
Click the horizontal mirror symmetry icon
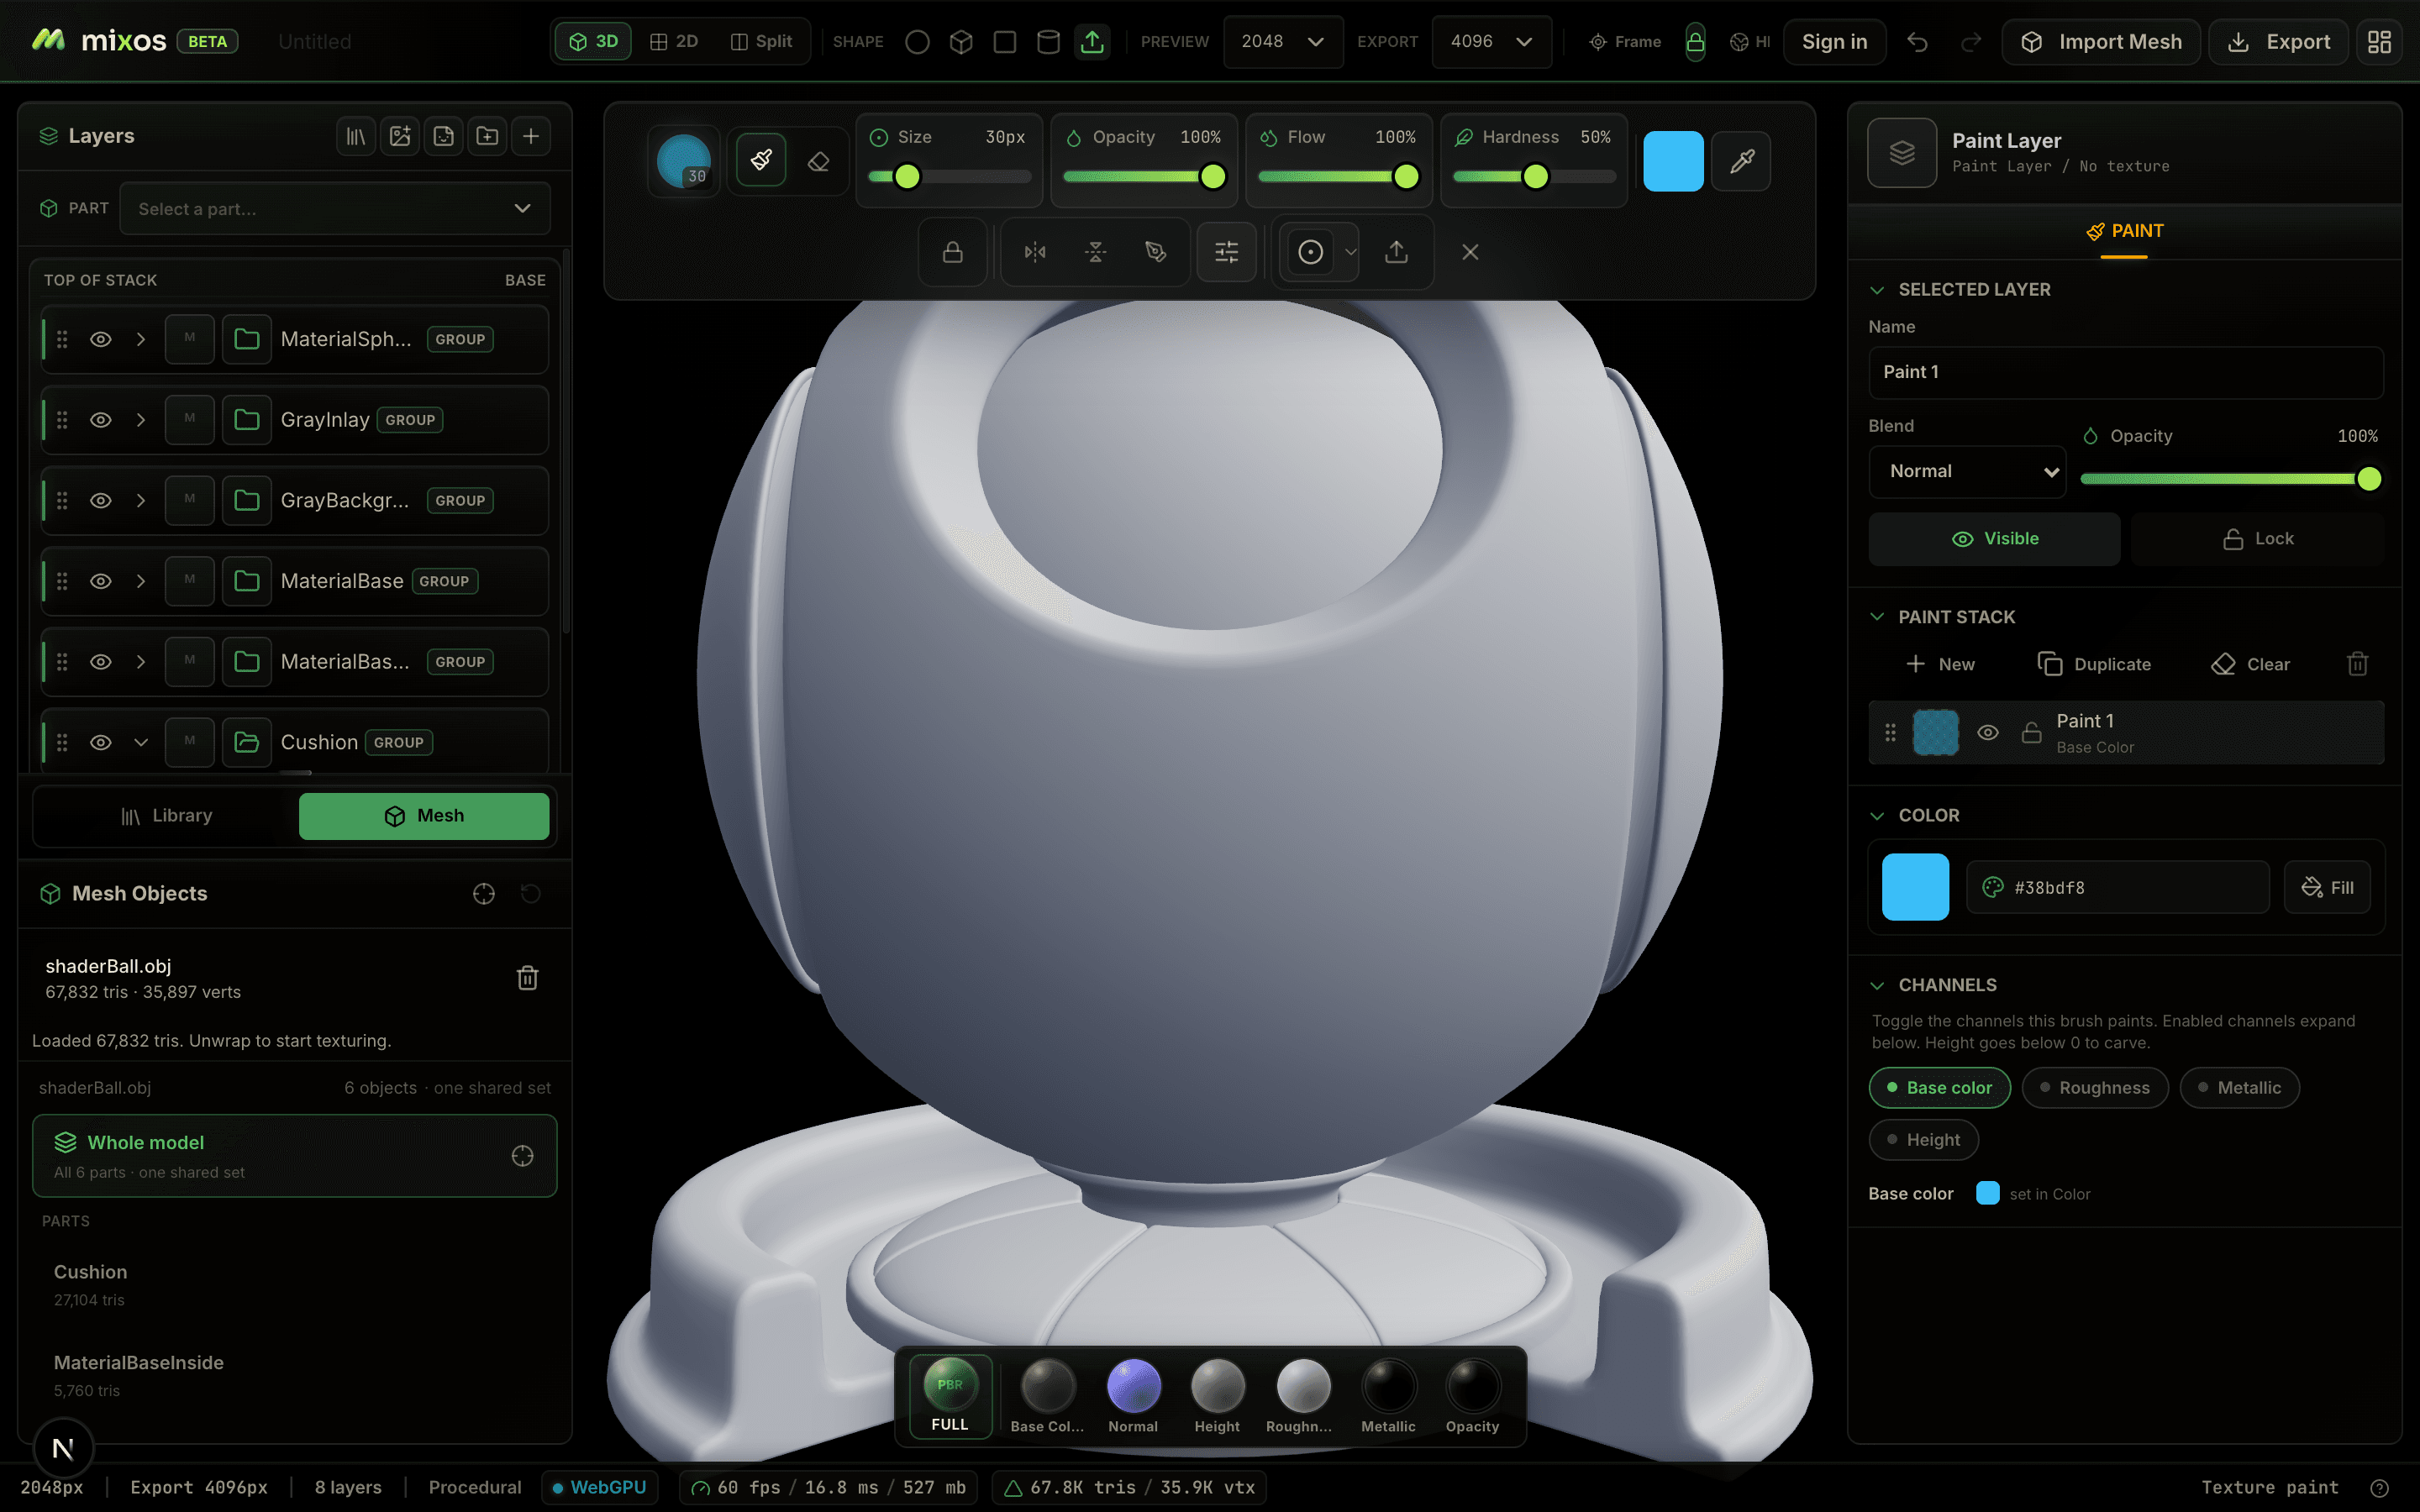coord(1035,252)
